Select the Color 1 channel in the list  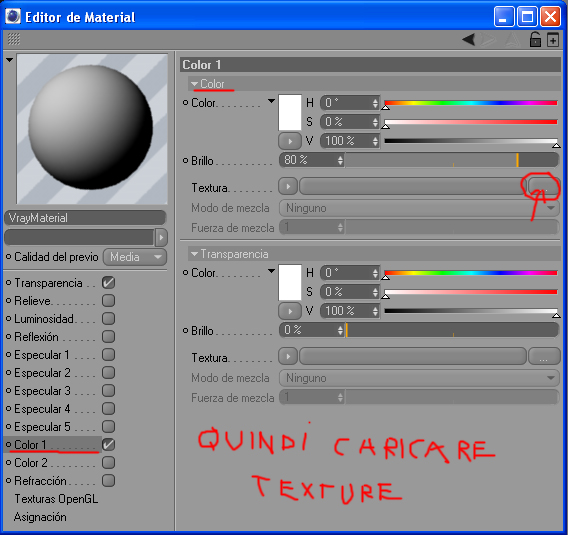pos(30,445)
